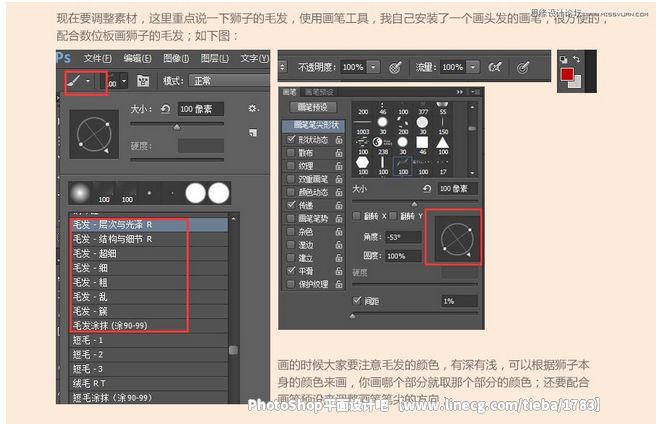Uncheck the 间距 checkbox

tap(357, 301)
